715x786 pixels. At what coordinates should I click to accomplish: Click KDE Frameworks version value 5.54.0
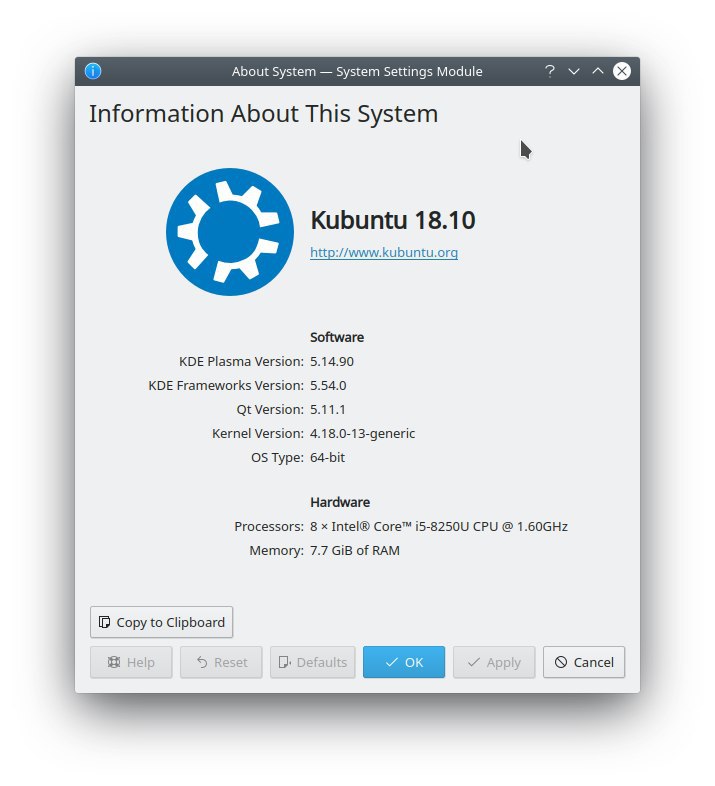[328, 385]
